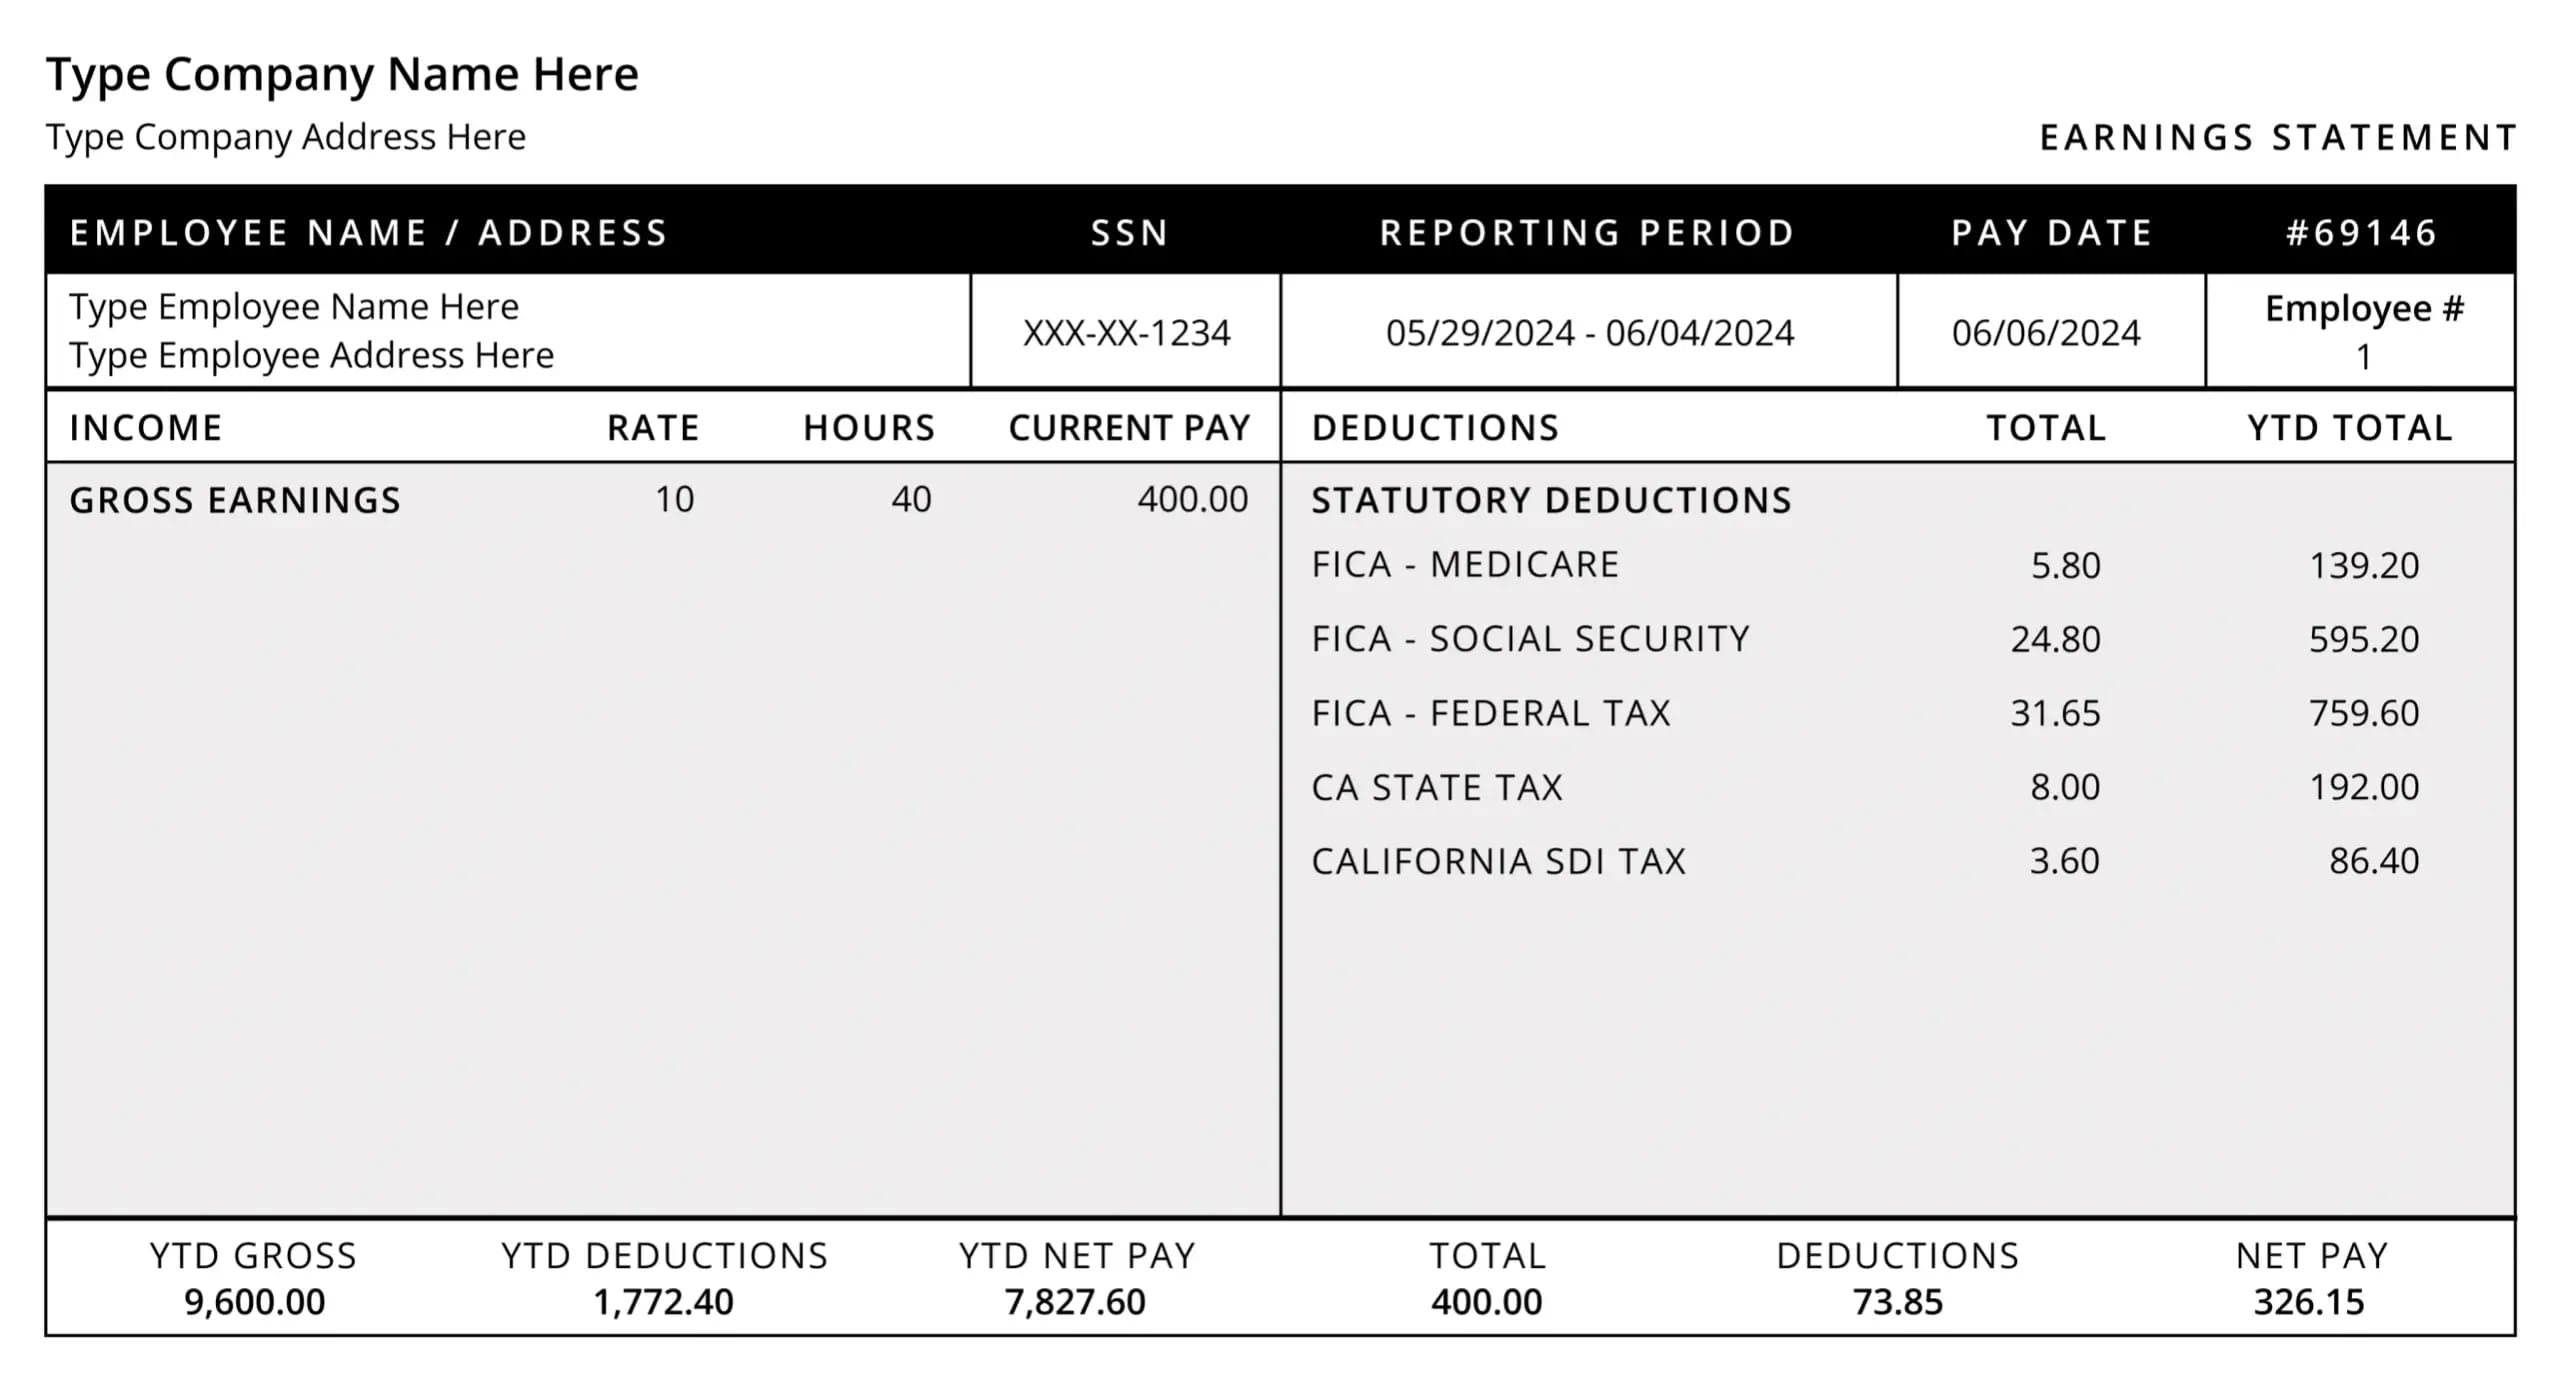Click the company name placeholder field

[342, 75]
